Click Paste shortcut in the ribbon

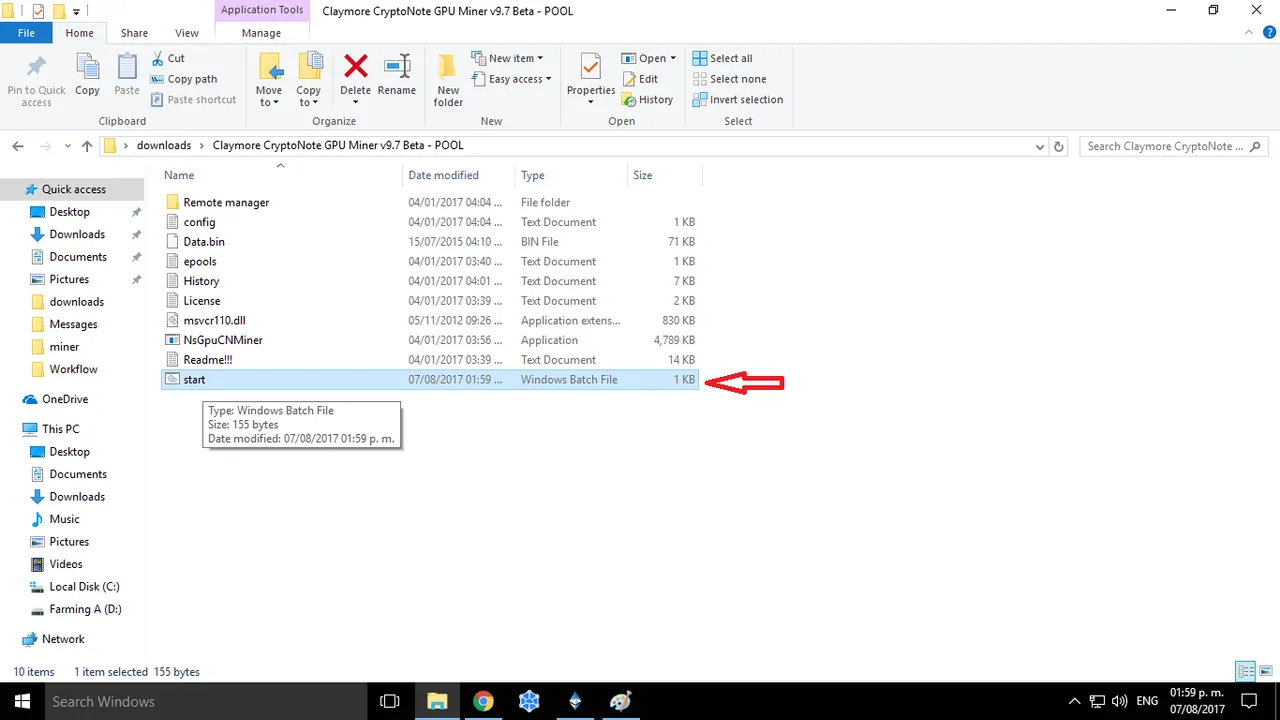(194, 100)
